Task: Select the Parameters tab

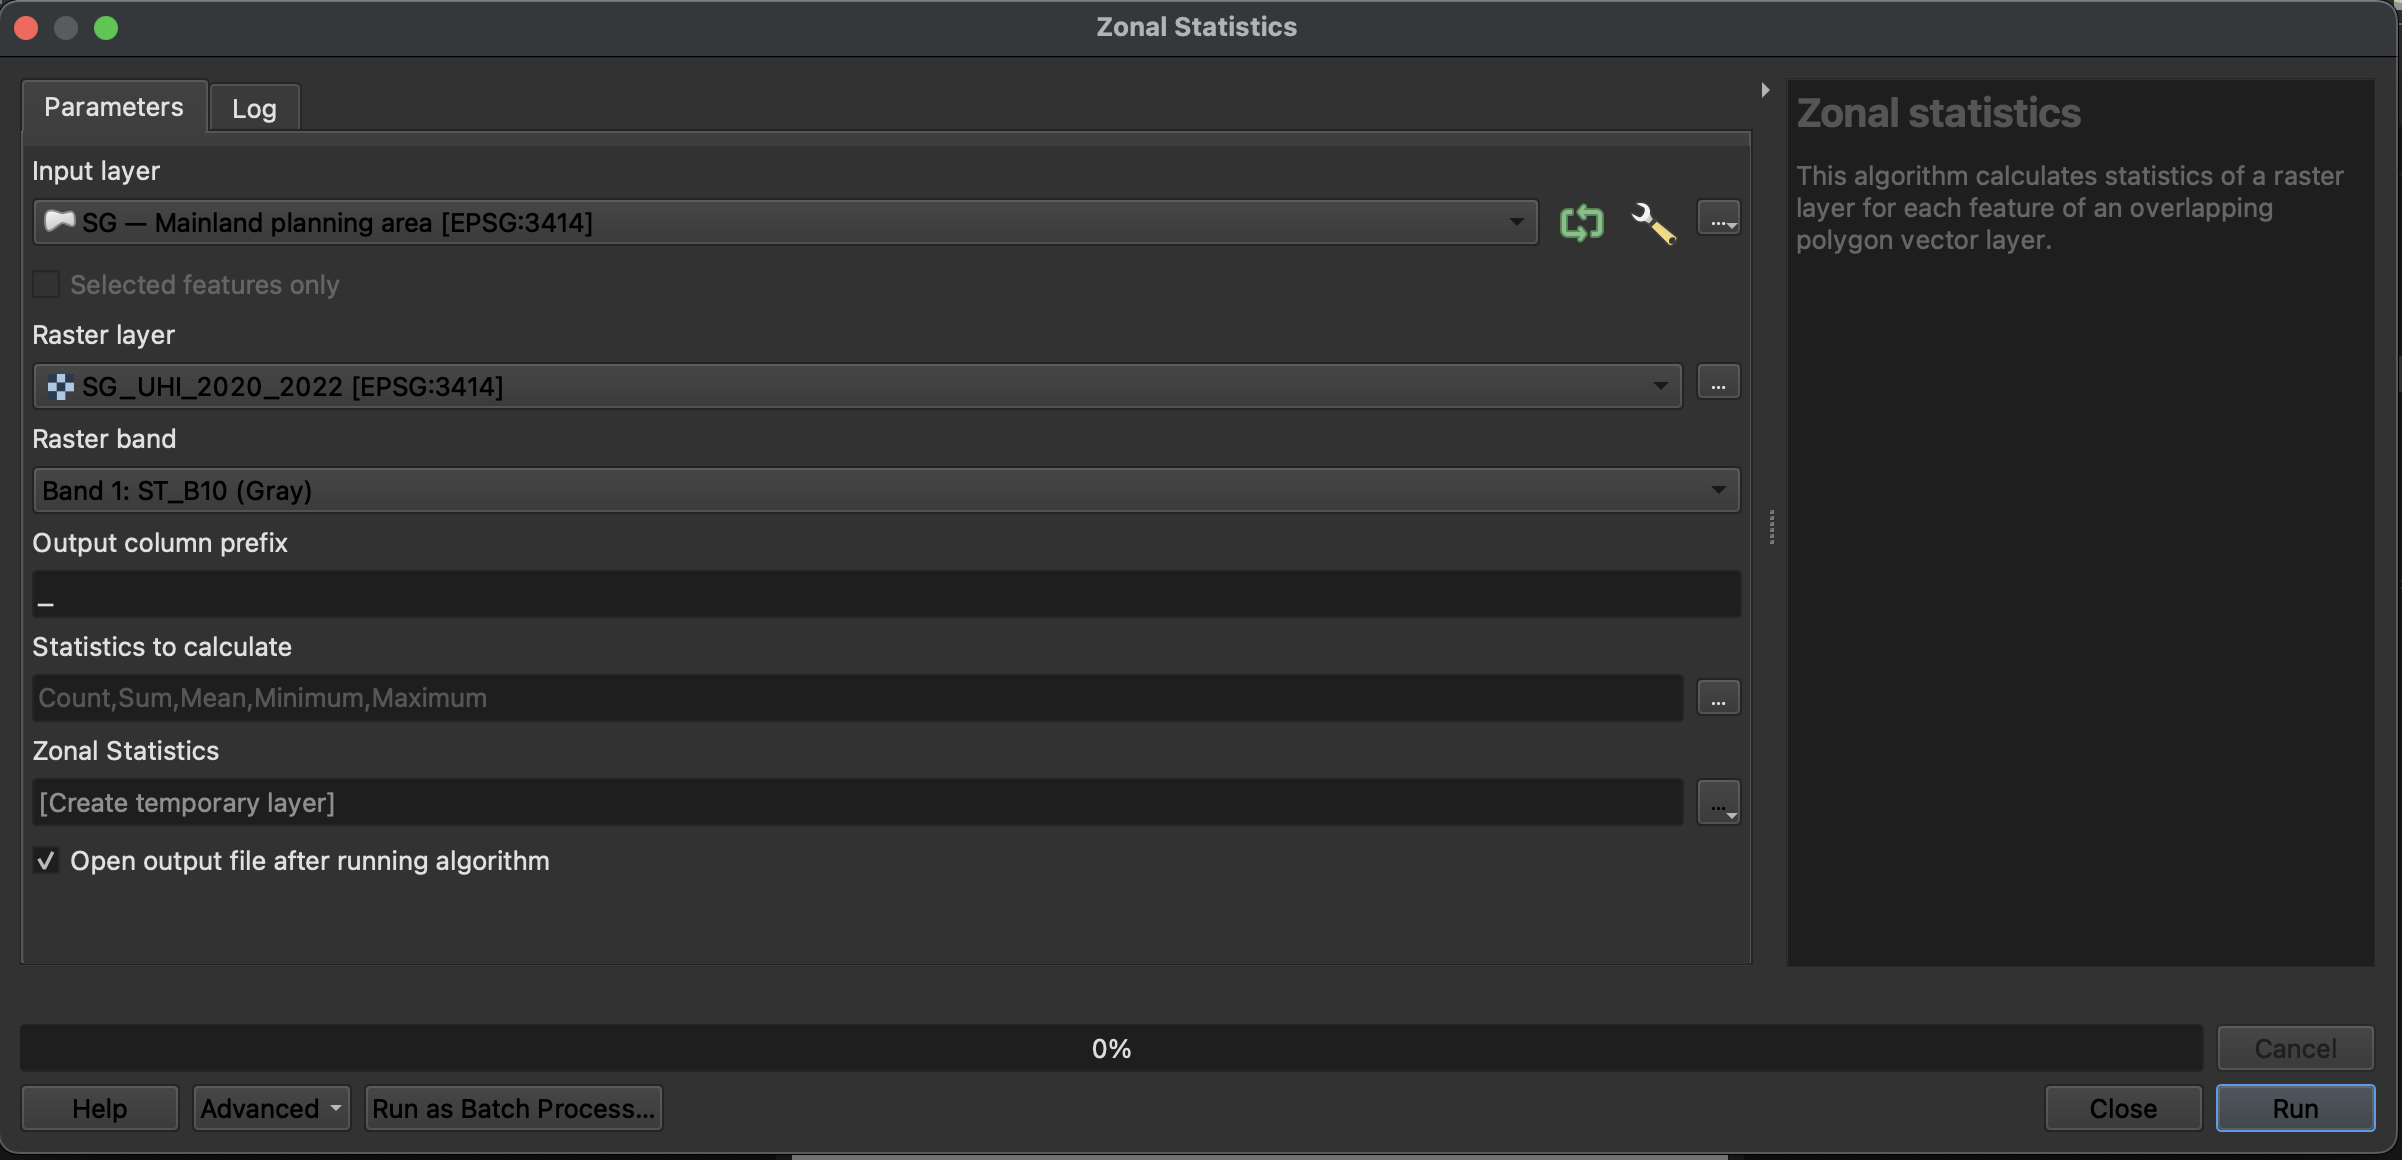Action: (x=114, y=107)
